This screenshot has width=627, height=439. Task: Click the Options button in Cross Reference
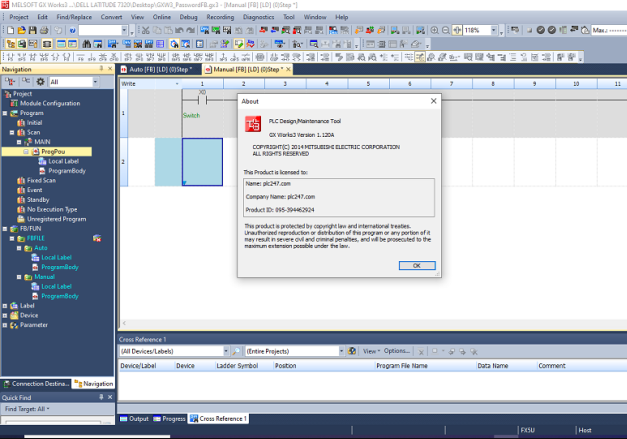(398, 352)
